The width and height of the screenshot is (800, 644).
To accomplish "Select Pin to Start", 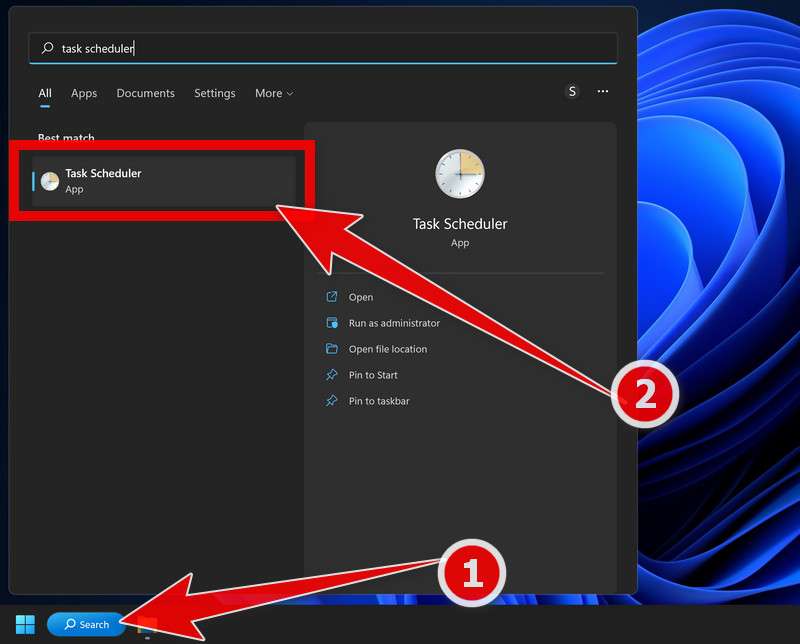I will (373, 375).
